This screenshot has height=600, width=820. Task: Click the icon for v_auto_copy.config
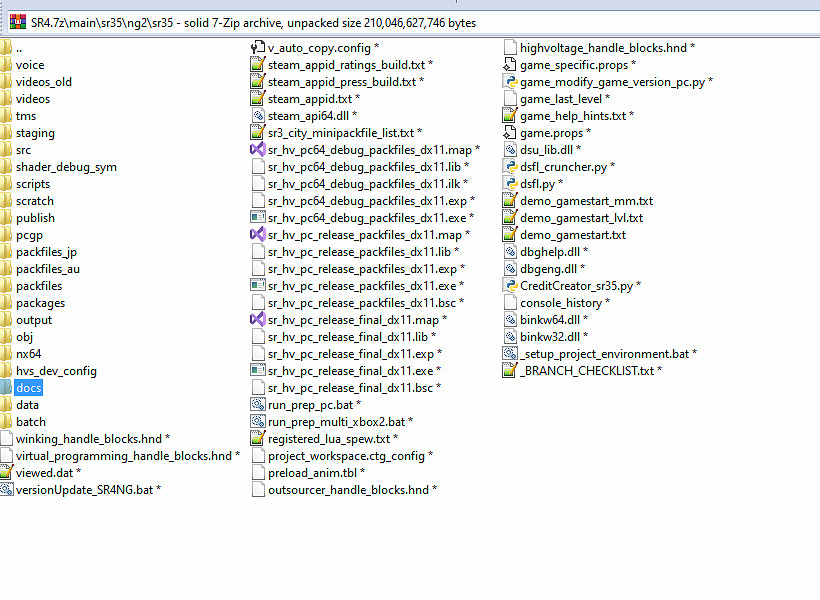click(257, 48)
